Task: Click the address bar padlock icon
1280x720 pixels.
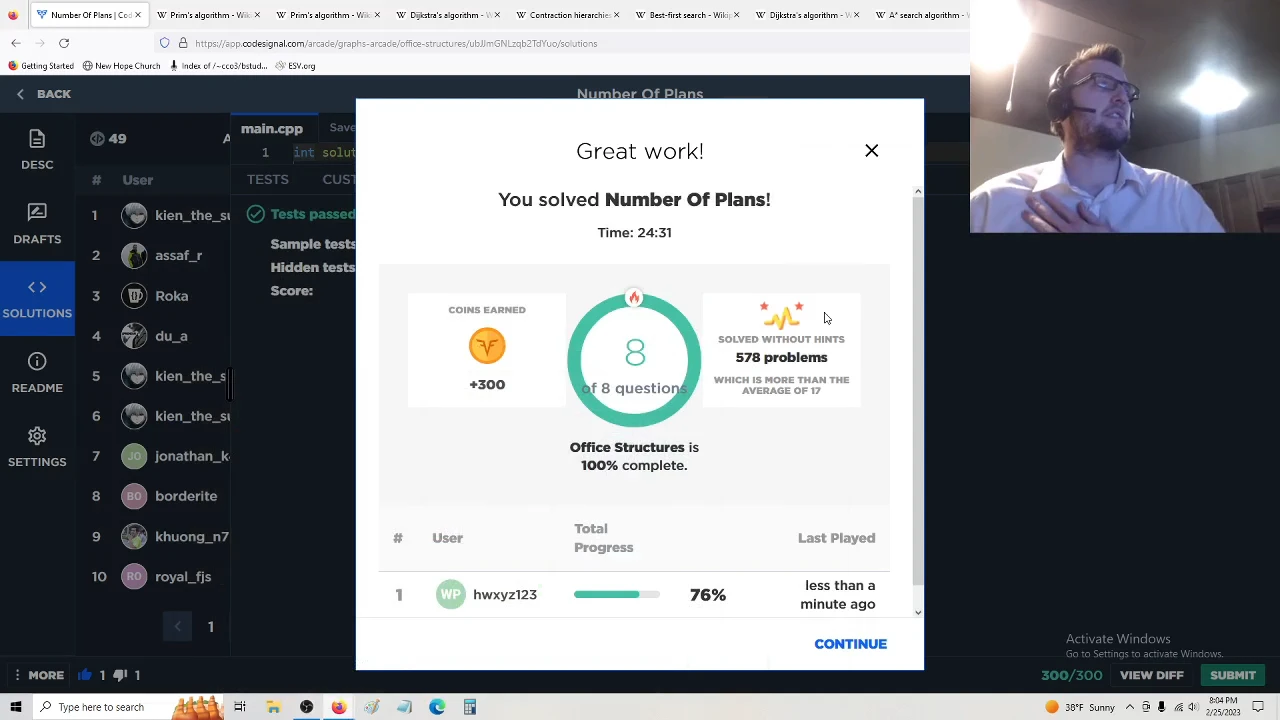Action: [181, 43]
